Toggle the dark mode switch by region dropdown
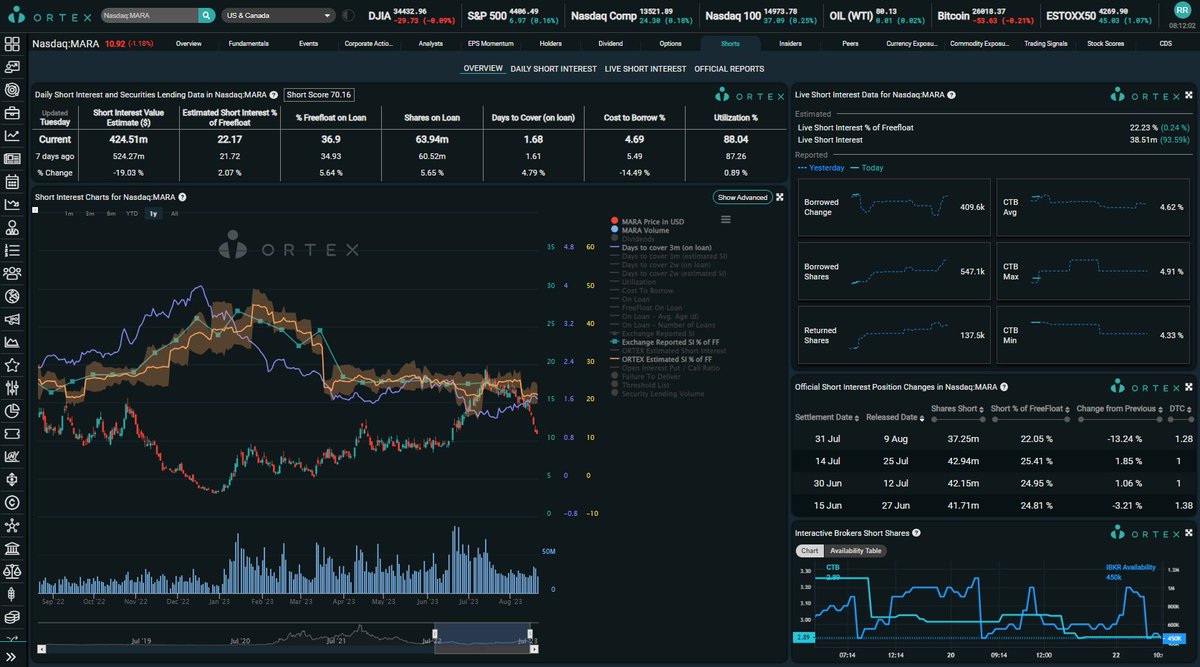Image resolution: width=1200 pixels, height=667 pixels. click(x=347, y=16)
